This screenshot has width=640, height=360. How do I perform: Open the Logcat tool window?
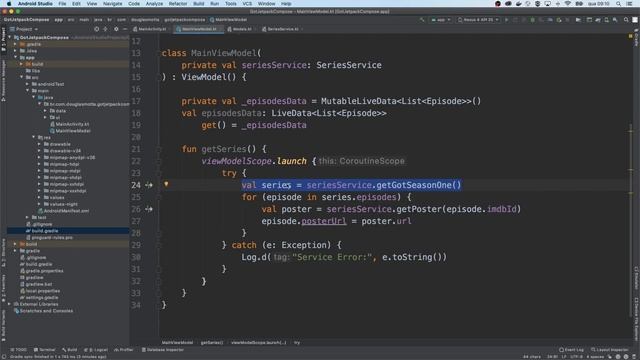[96, 350]
